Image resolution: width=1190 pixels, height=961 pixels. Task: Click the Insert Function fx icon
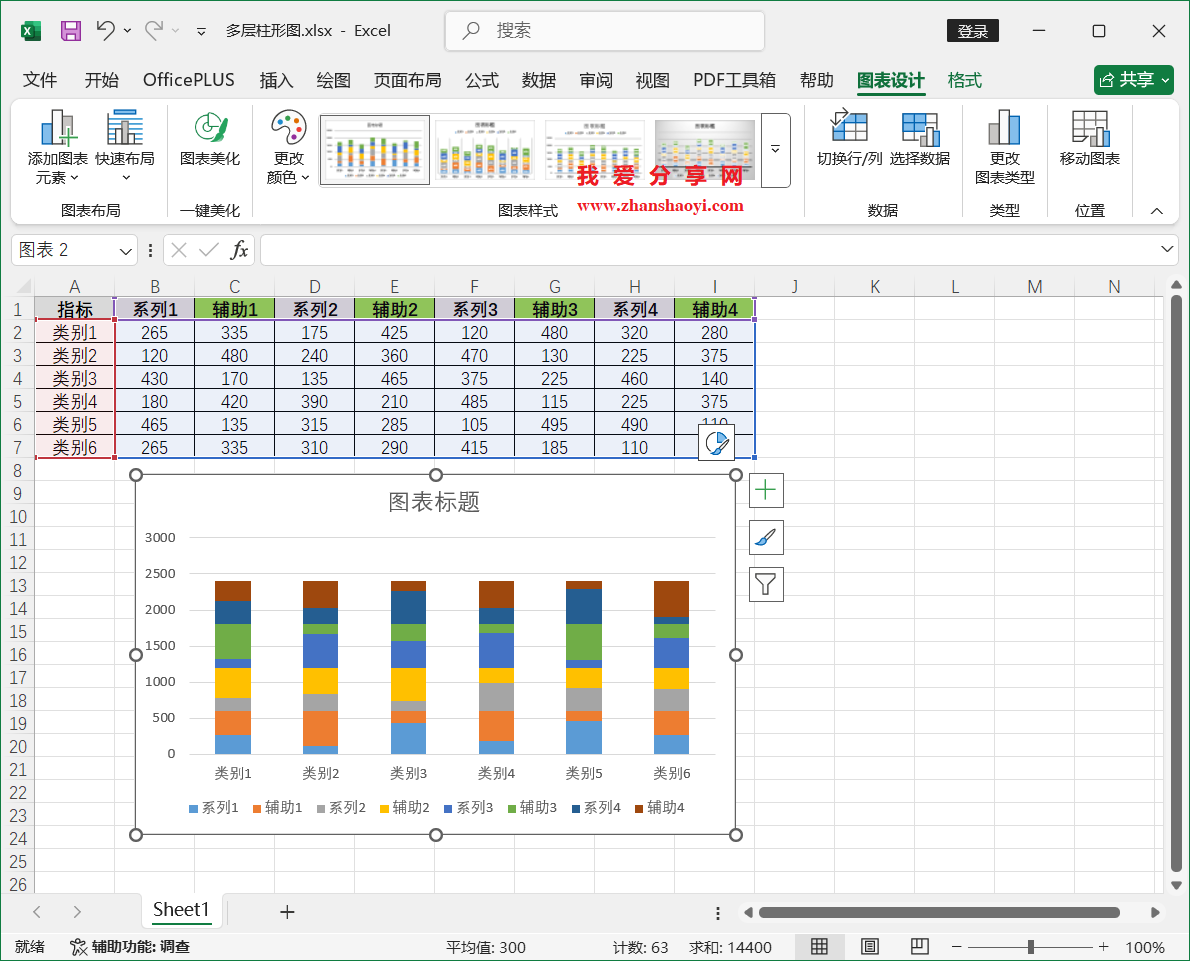[x=239, y=250]
